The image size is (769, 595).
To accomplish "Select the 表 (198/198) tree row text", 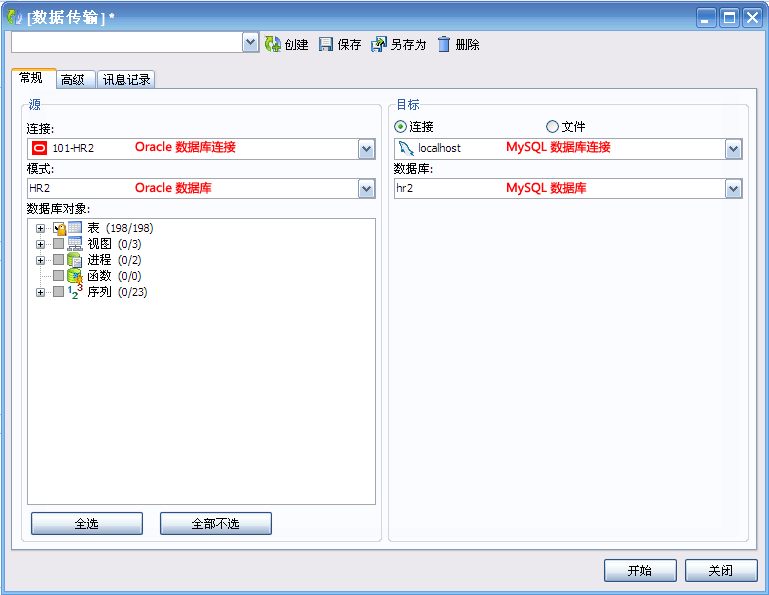I will [x=121, y=228].
